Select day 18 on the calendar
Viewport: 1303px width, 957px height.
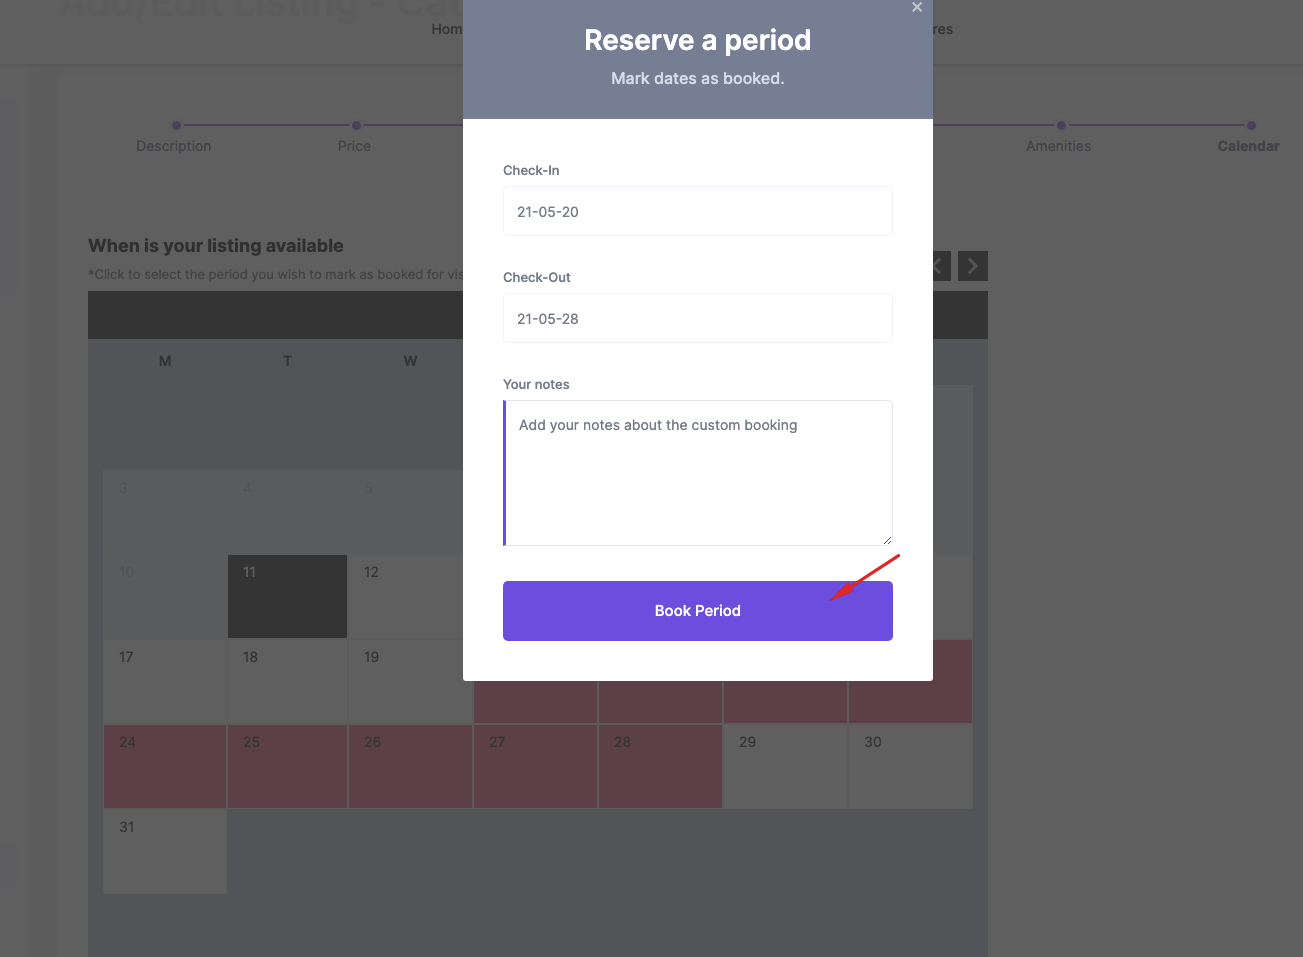pyautogui.click(x=287, y=682)
